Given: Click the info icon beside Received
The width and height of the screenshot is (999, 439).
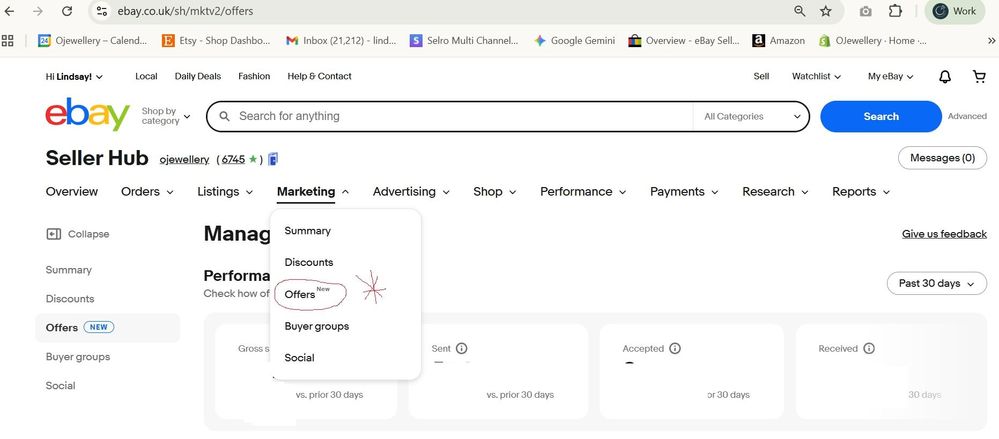Looking at the screenshot, I should pos(869,349).
